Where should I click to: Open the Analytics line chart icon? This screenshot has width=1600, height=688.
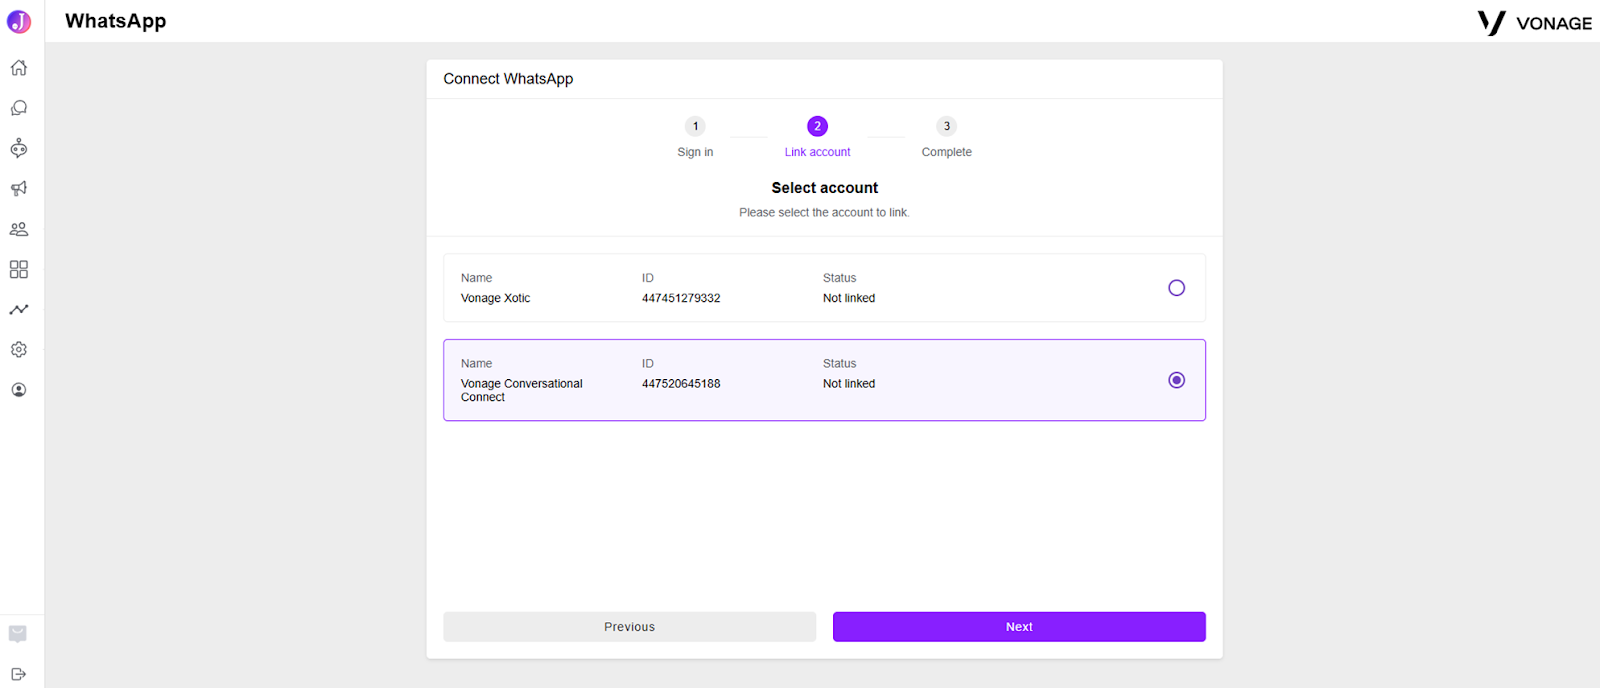click(19, 310)
